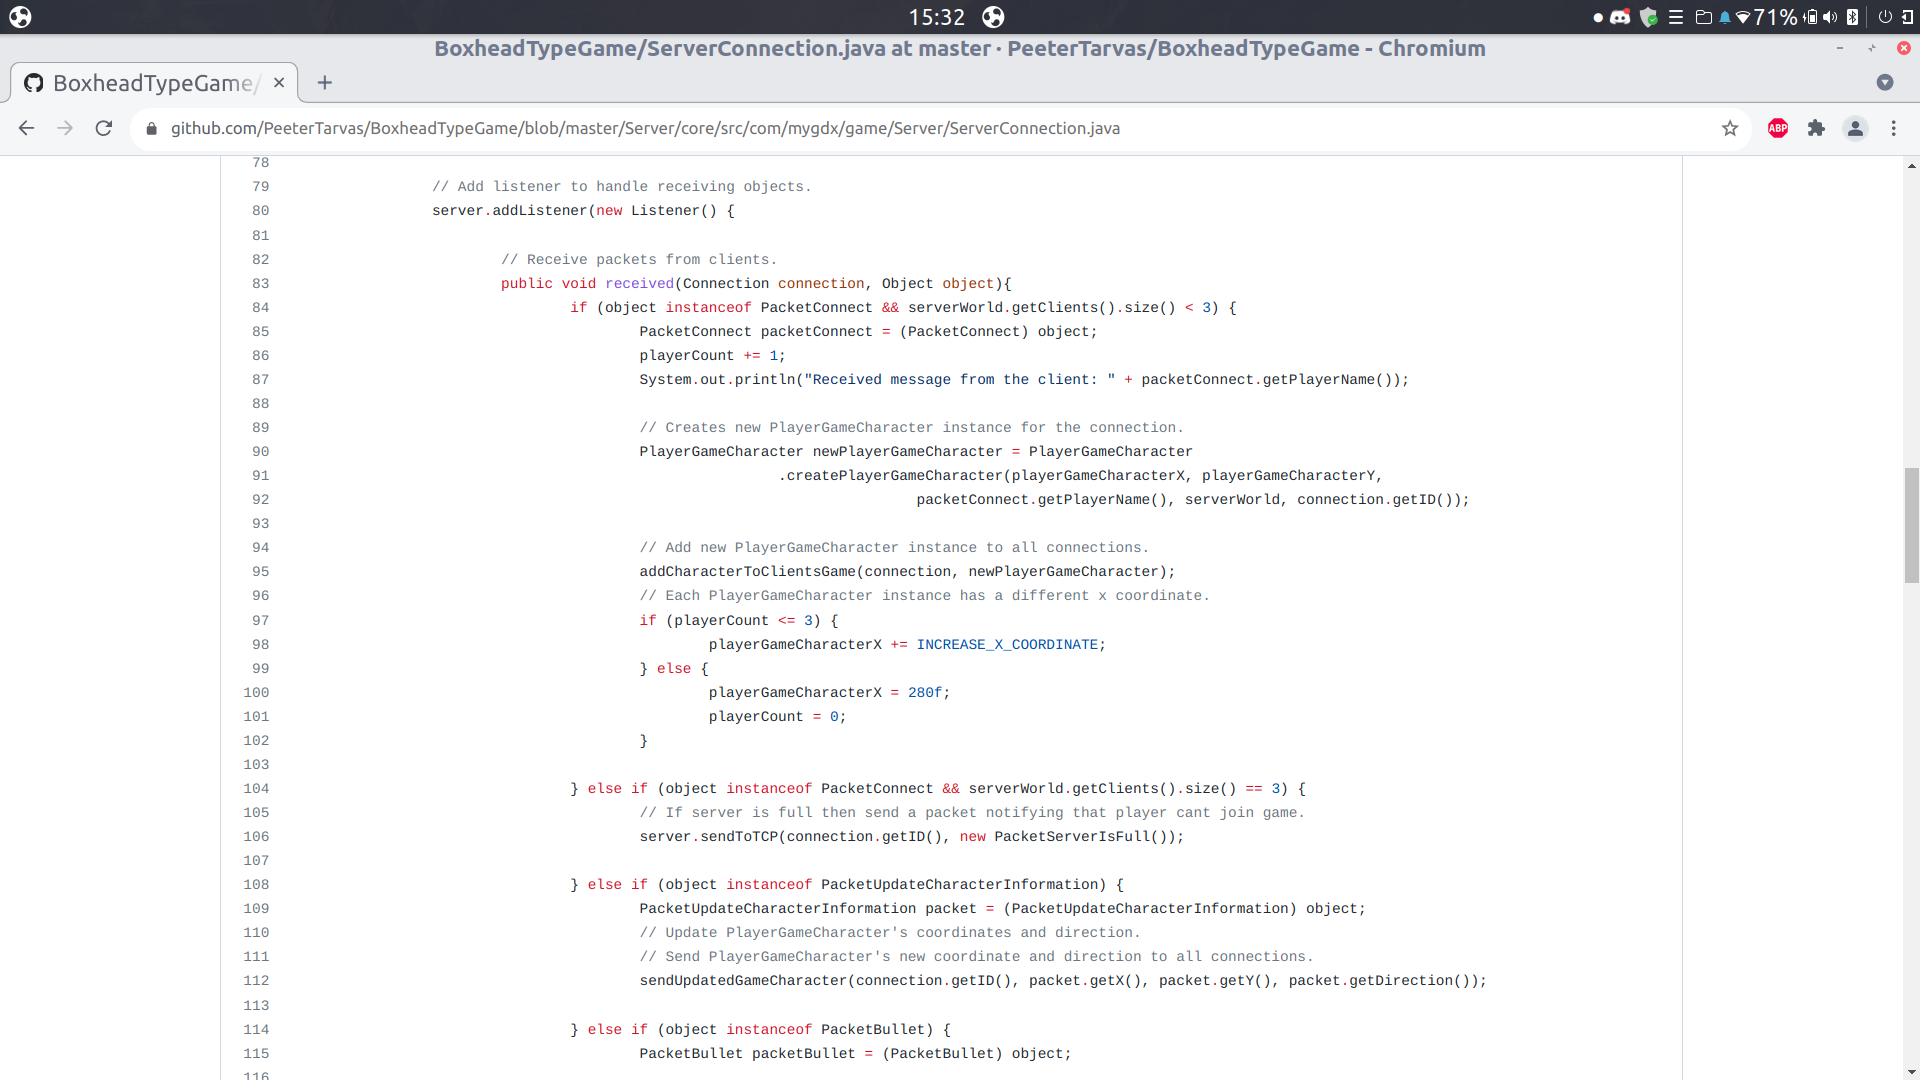Click 'sendUpdatedGameCharacter' on line 112

tap(743, 981)
